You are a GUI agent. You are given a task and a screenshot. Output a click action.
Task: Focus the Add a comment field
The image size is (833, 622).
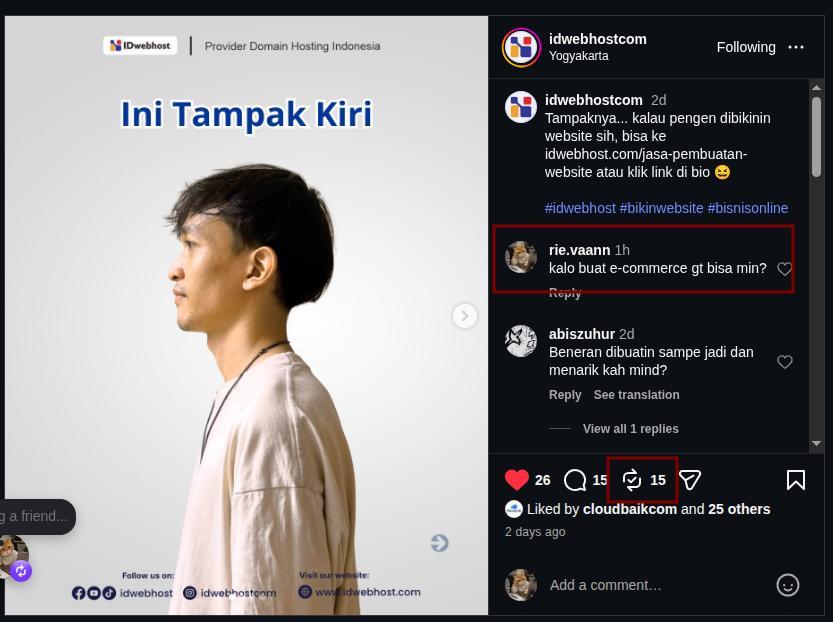coord(658,585)
